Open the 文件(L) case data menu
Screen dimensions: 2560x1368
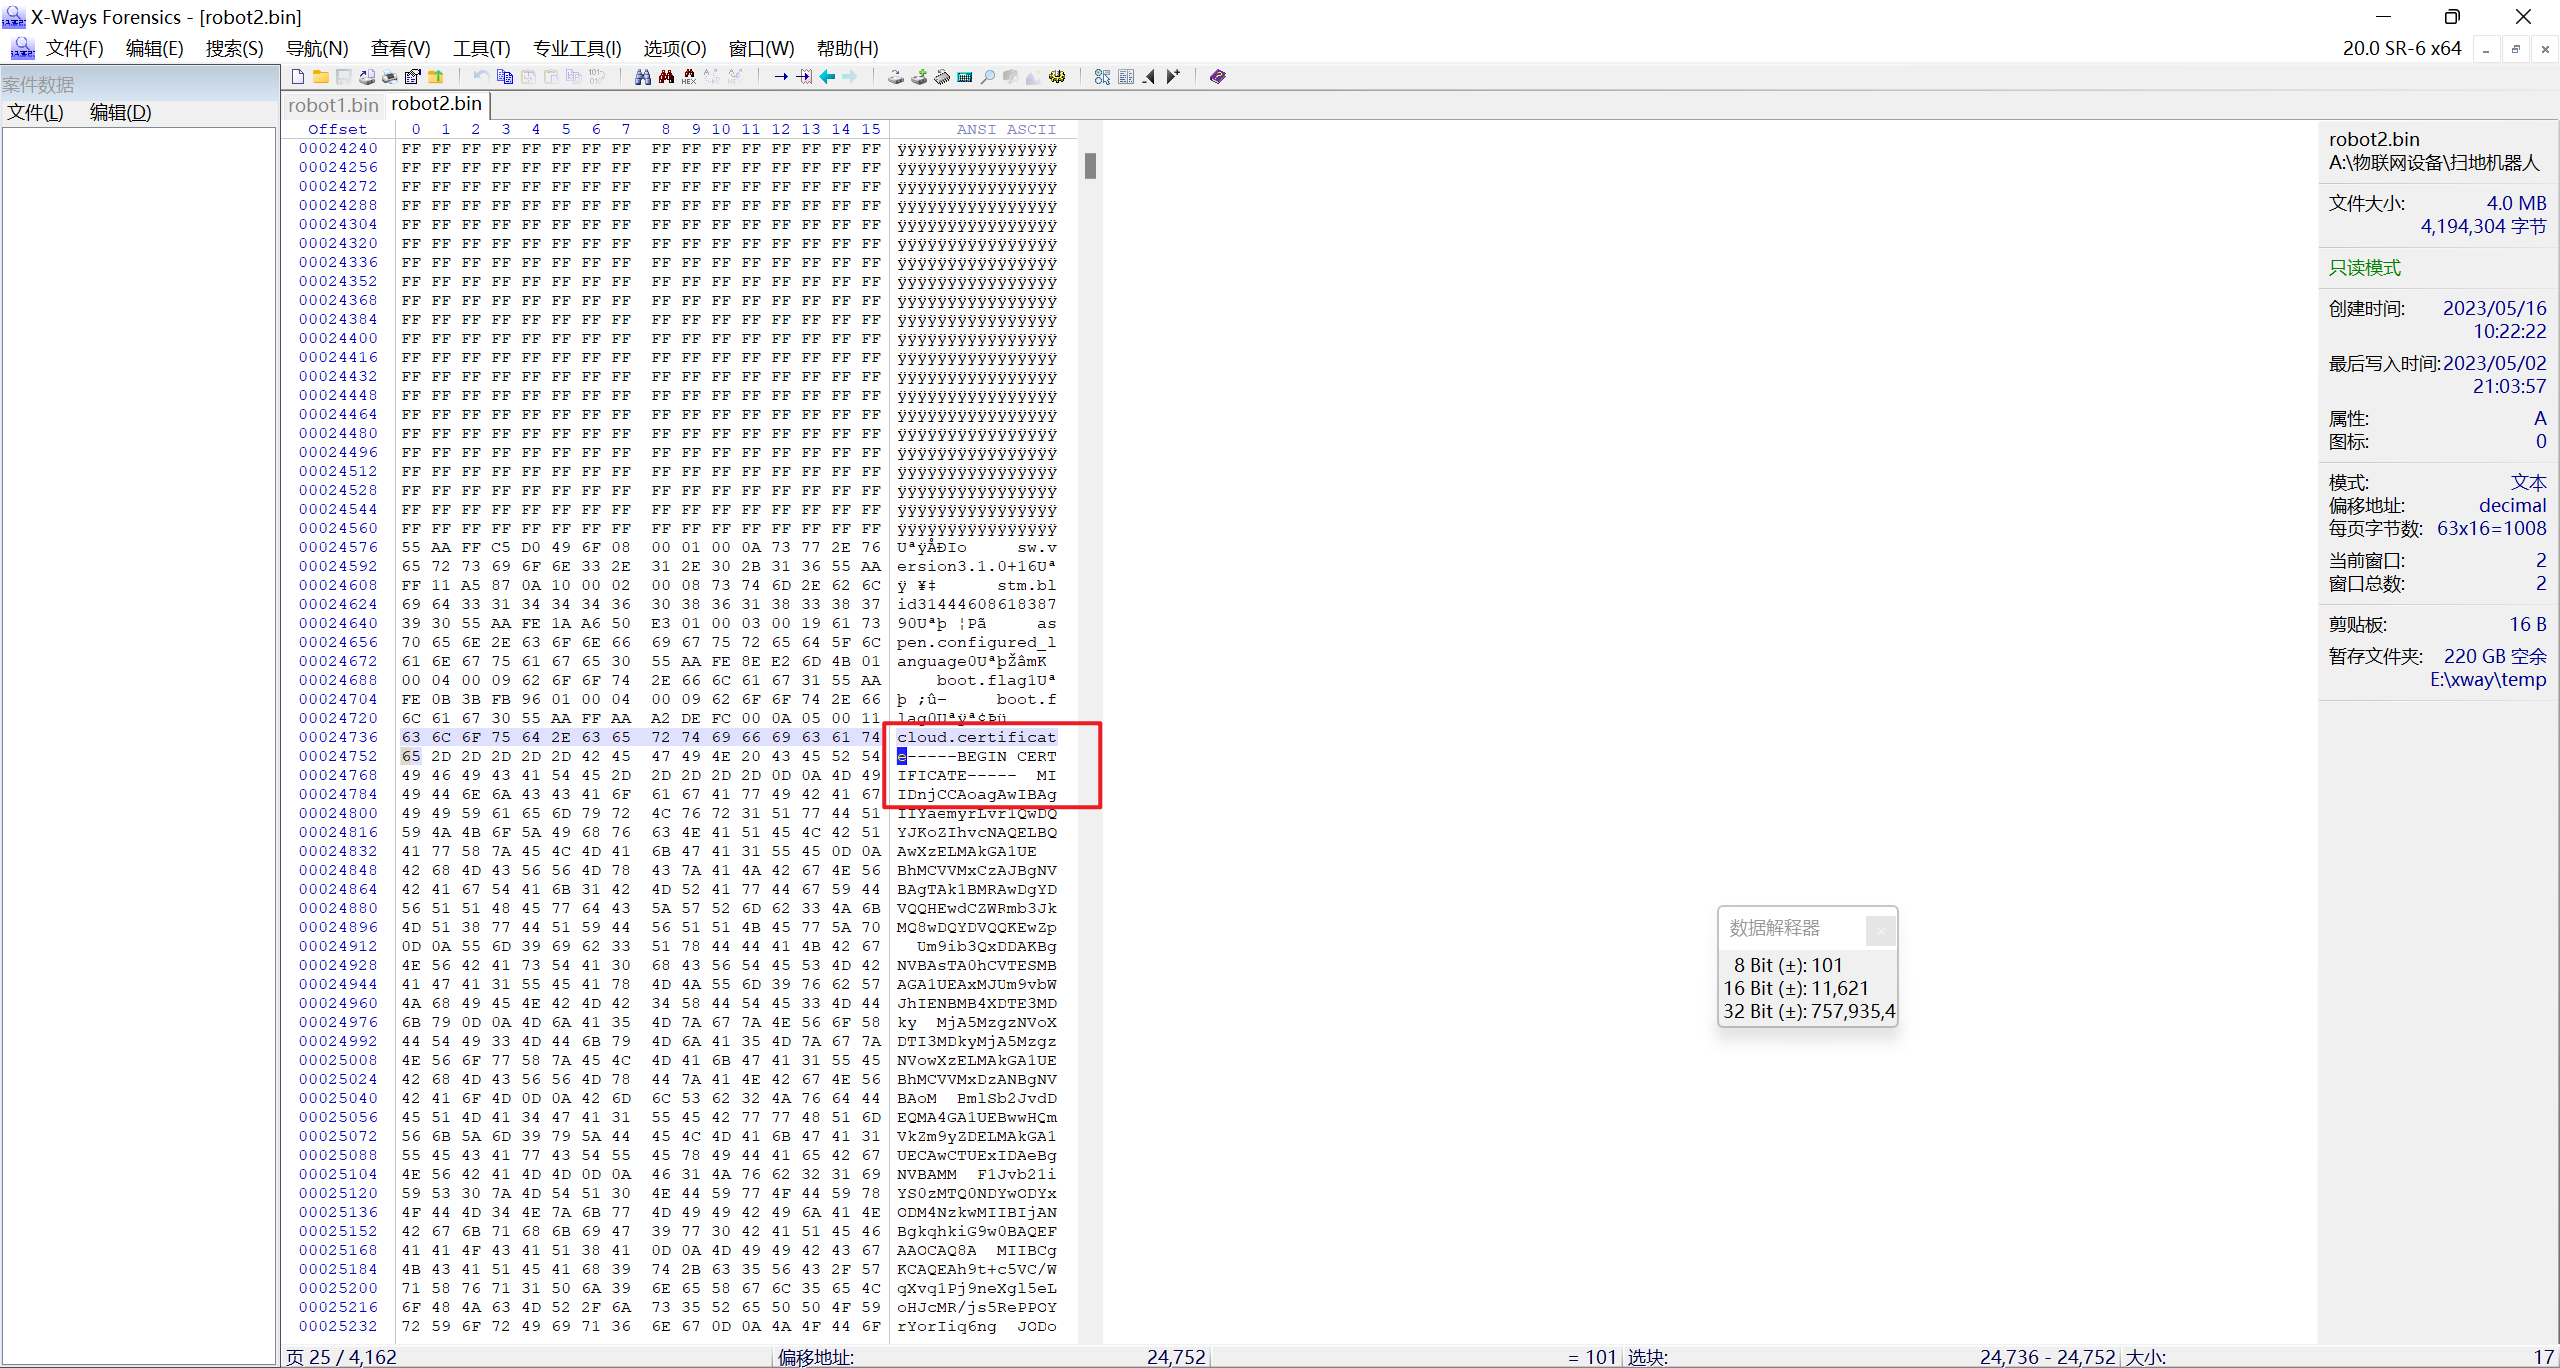(x=36, y=112)
